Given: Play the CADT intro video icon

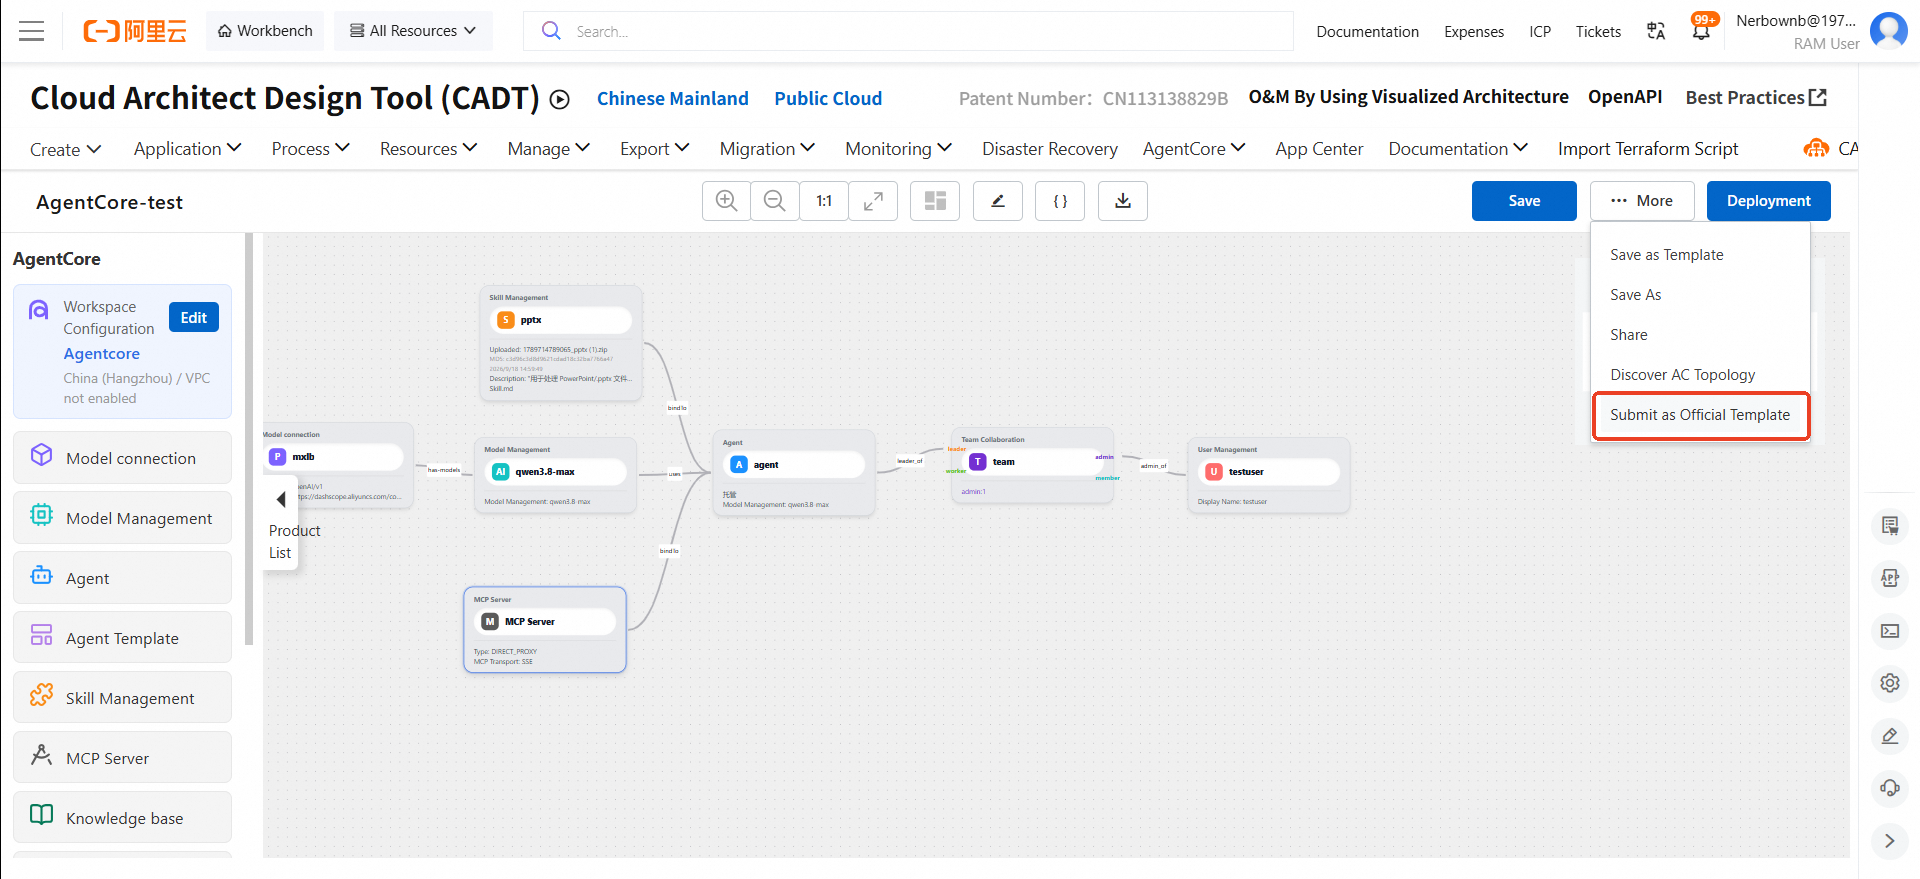Looking at the screenshot, I should [x=560, y=99].
